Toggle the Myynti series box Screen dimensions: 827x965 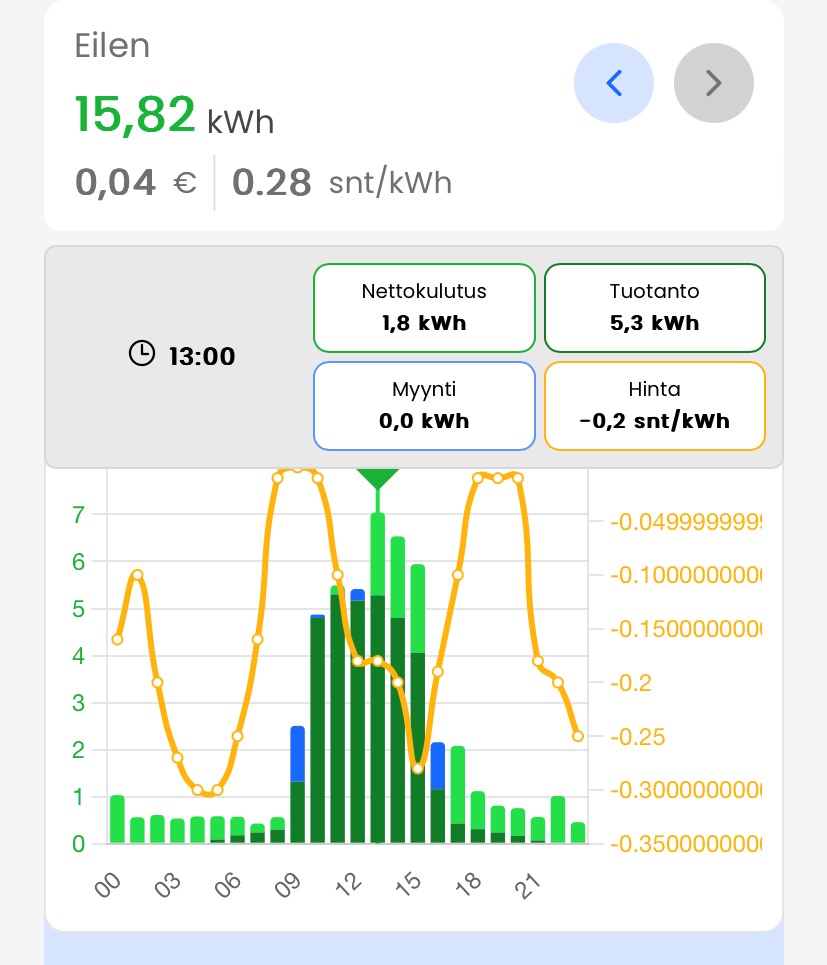coord(424,405)
